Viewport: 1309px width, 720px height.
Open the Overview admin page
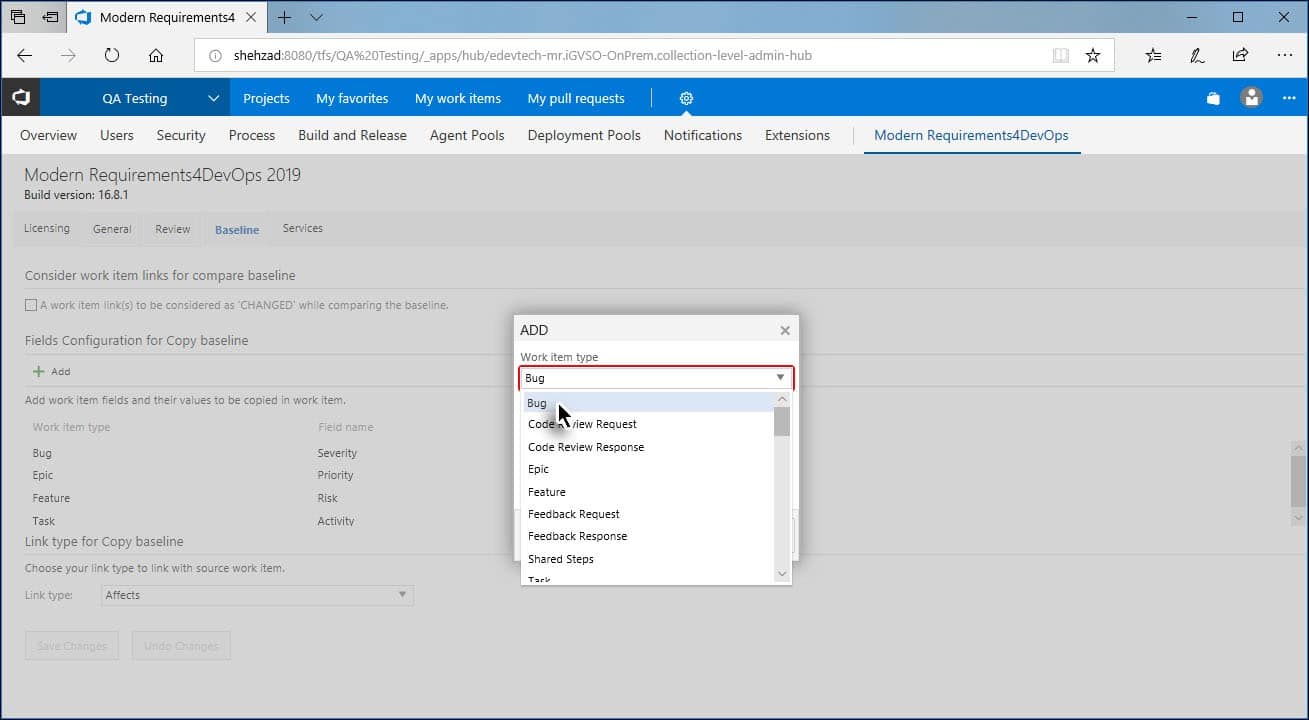tap(48, 135)
